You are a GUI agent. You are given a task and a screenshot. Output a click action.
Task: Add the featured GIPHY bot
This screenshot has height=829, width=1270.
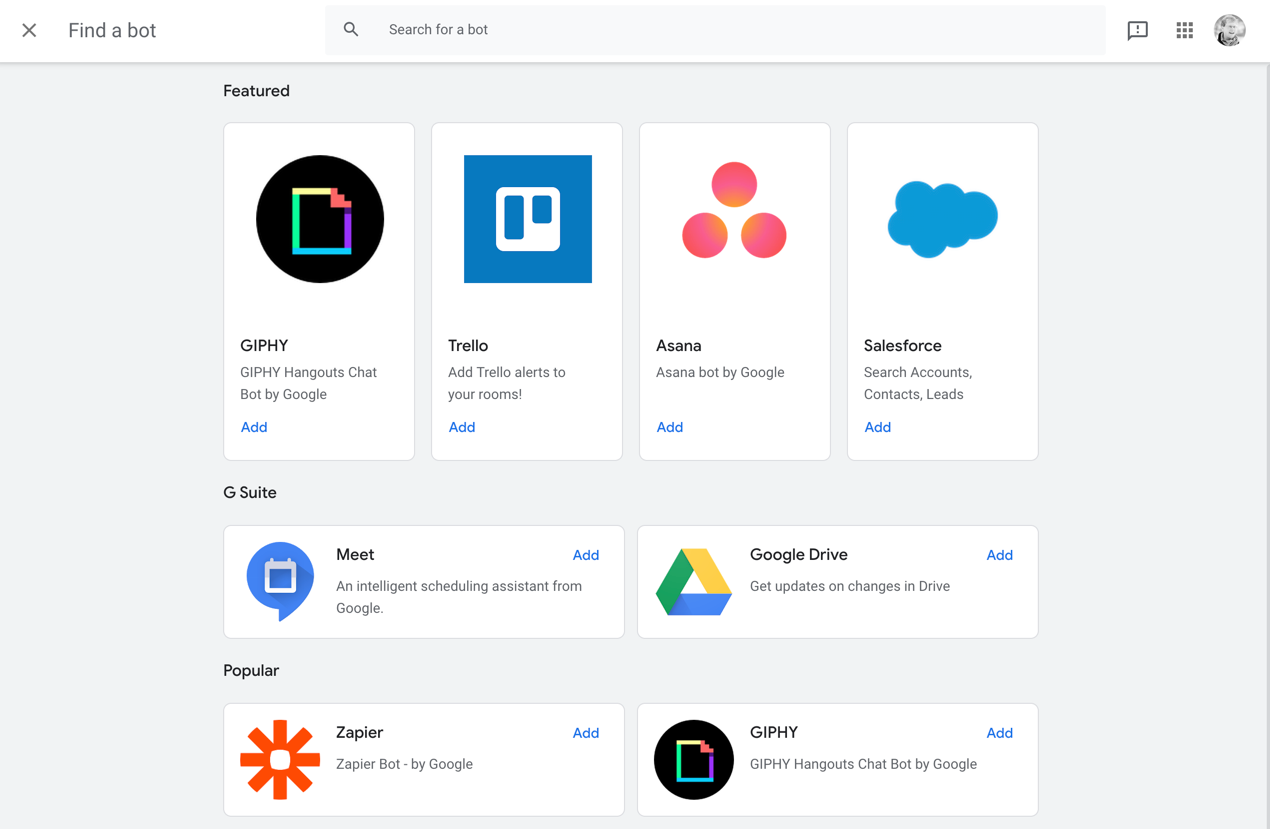[254, 427]
